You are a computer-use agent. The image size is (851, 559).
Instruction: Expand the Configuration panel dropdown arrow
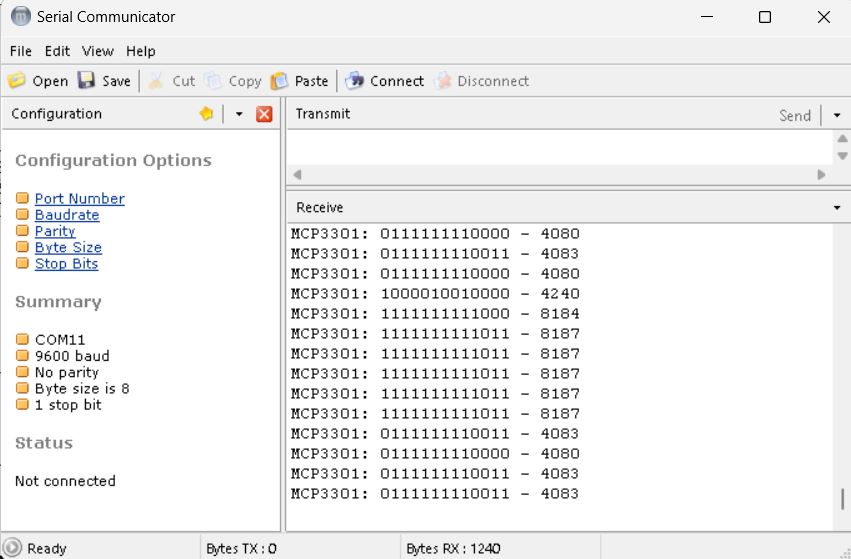click(x=239, y=114)
